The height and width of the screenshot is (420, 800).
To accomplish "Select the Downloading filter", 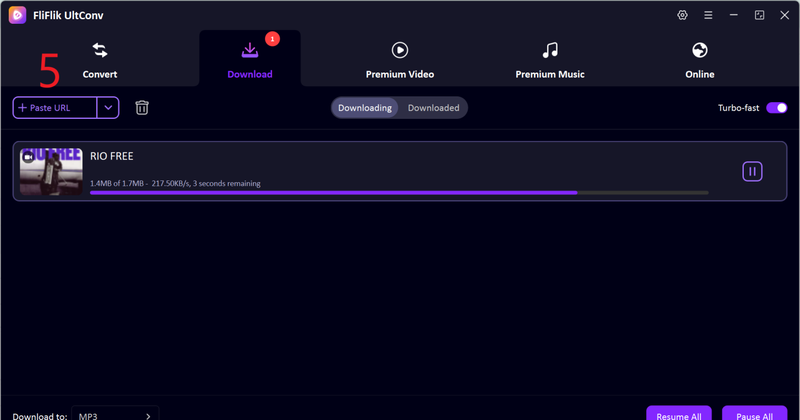I will click(365, 108).
